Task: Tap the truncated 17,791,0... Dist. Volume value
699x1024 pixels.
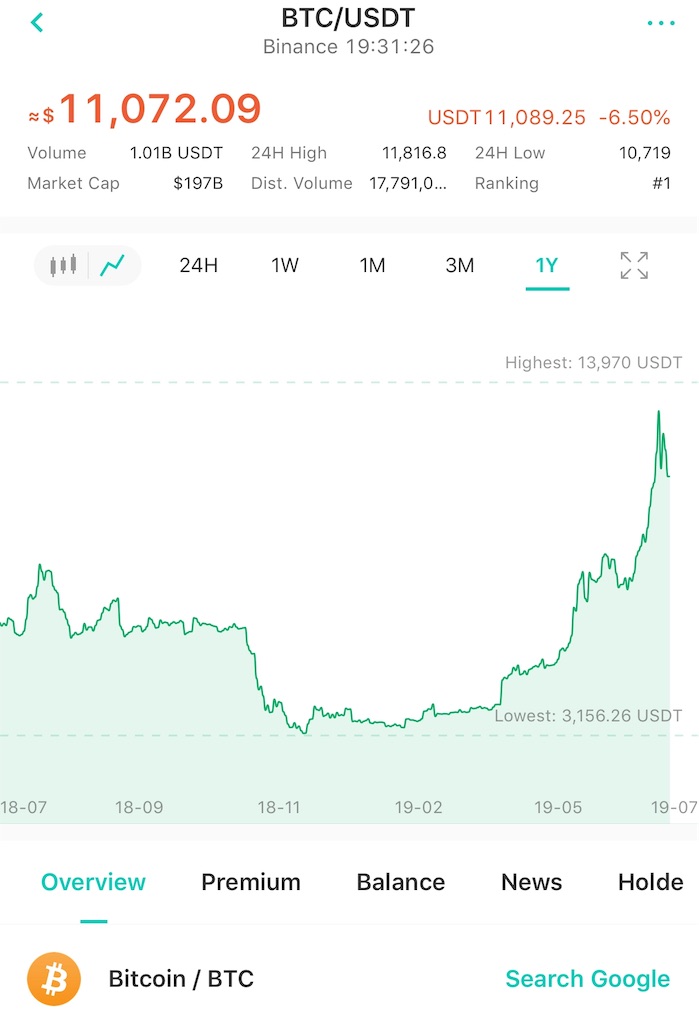Action: click(x=408, y=184)
